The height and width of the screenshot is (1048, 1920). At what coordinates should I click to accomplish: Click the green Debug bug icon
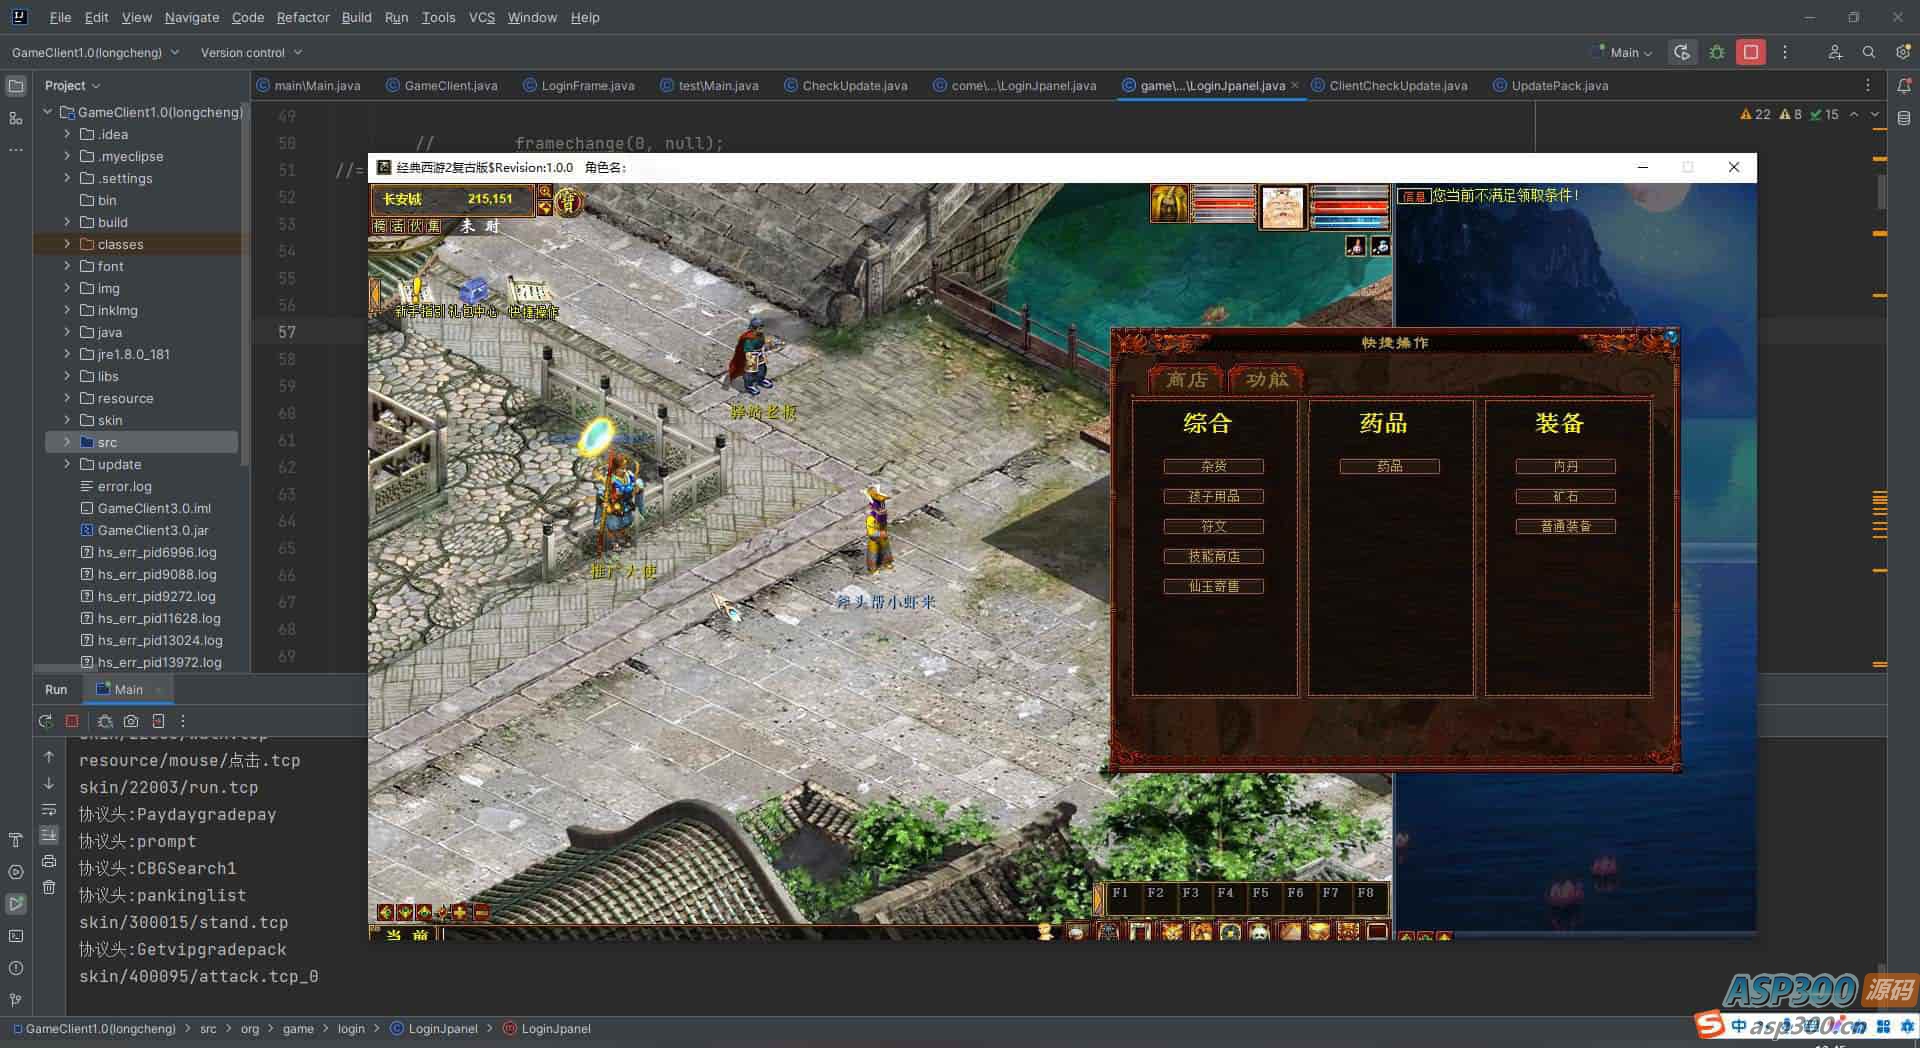[1717, 52]
